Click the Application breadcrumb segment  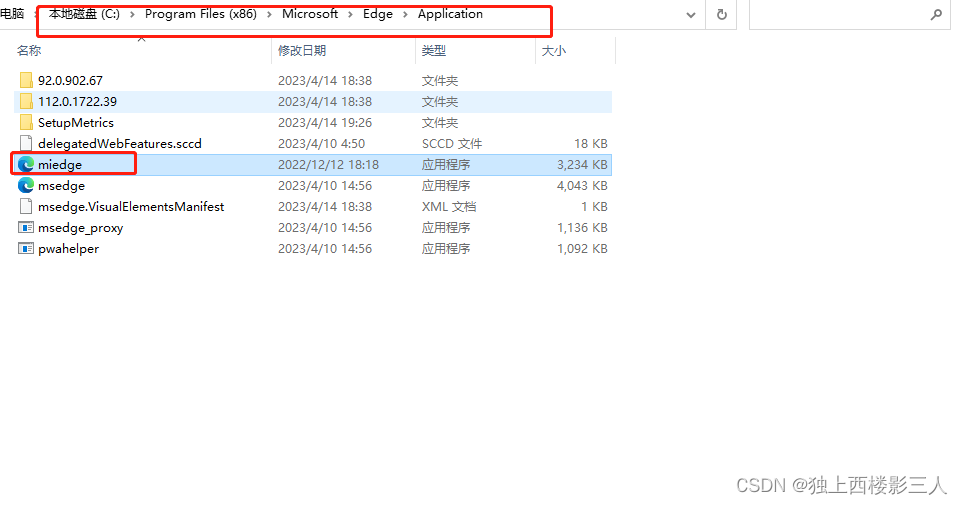pos(450,14)
